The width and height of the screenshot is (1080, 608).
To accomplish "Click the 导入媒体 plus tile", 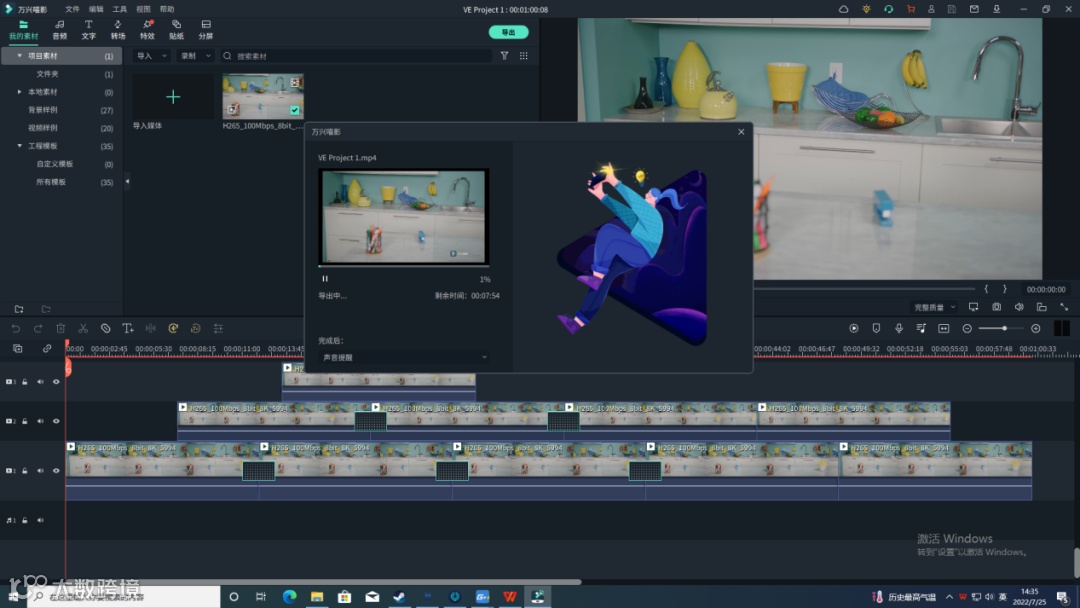I will coord(173,96).
